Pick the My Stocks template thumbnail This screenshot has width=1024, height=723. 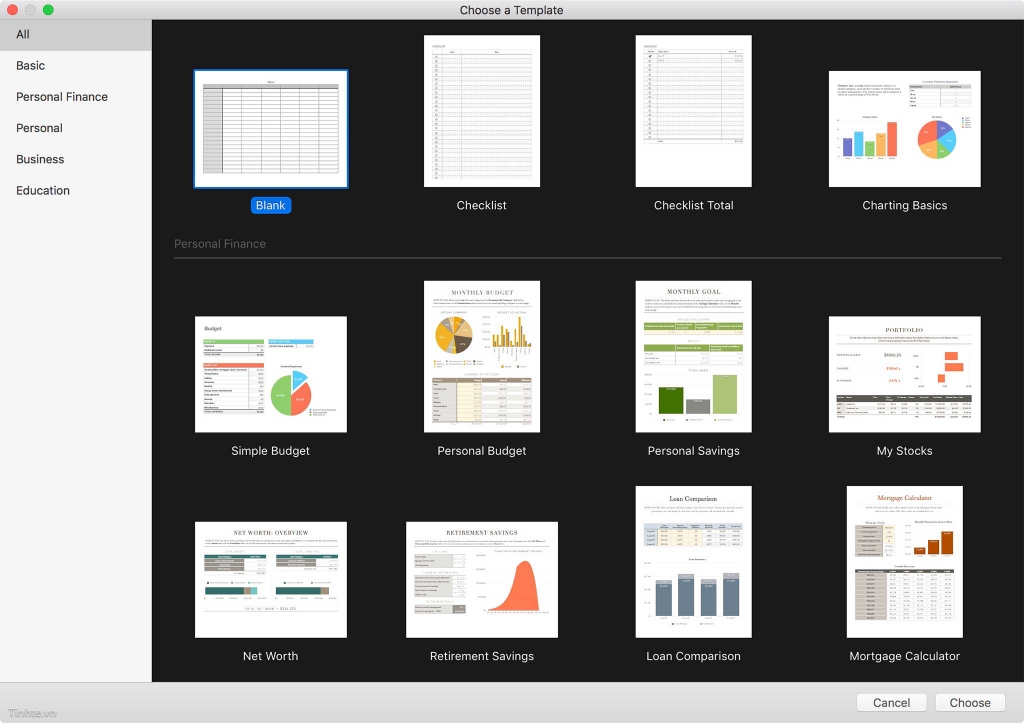tap(904, 374)
